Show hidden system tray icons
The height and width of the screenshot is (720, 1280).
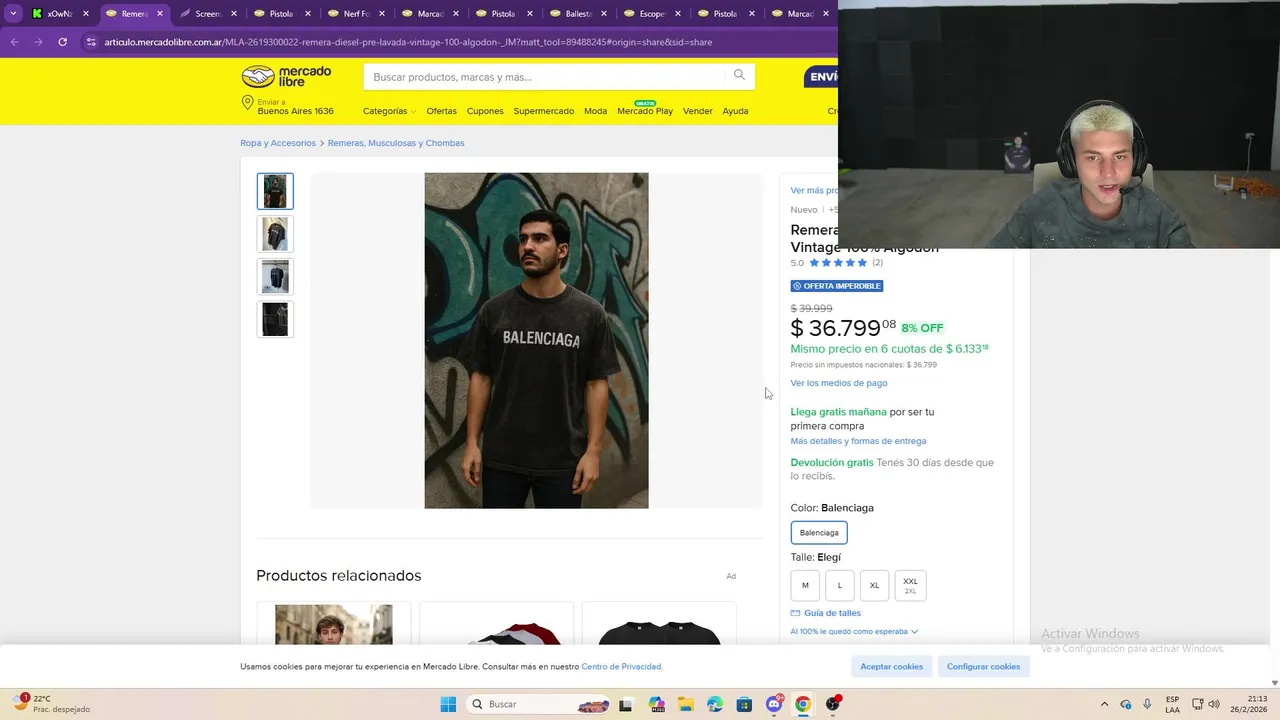pos(1104,704)
